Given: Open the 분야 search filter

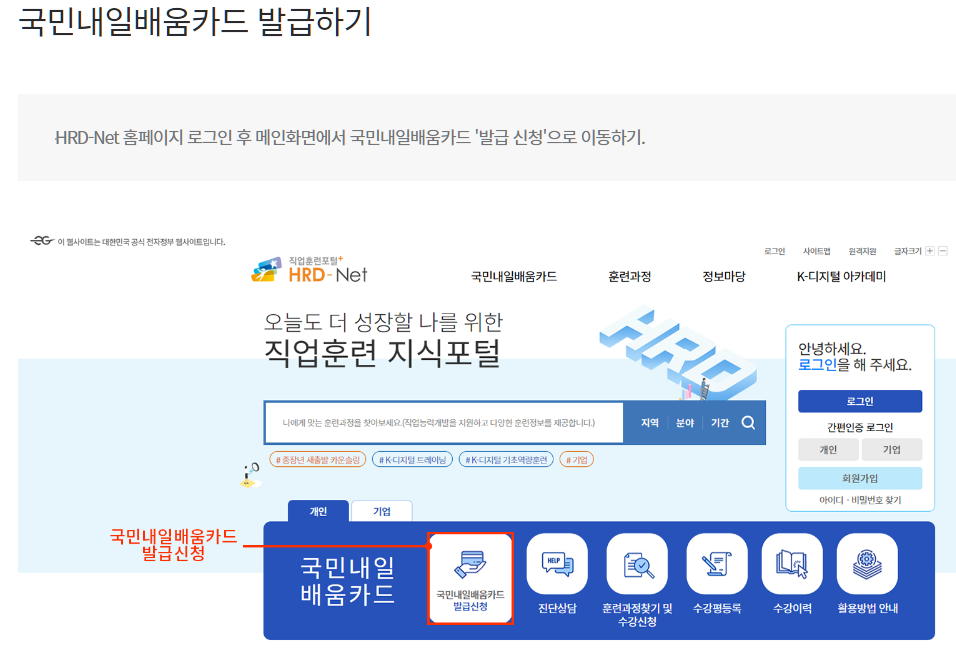Looking at the screenshot, I should (x=685, y=422).
